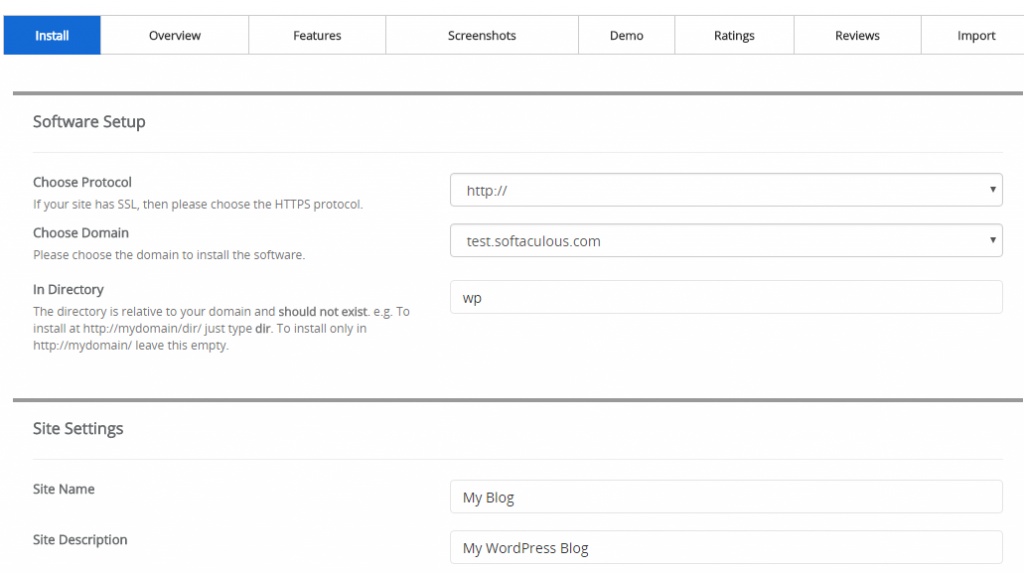Click the Site Name label
The height and width of the screenshot is (573, 1024).
(x=64, y=489)
